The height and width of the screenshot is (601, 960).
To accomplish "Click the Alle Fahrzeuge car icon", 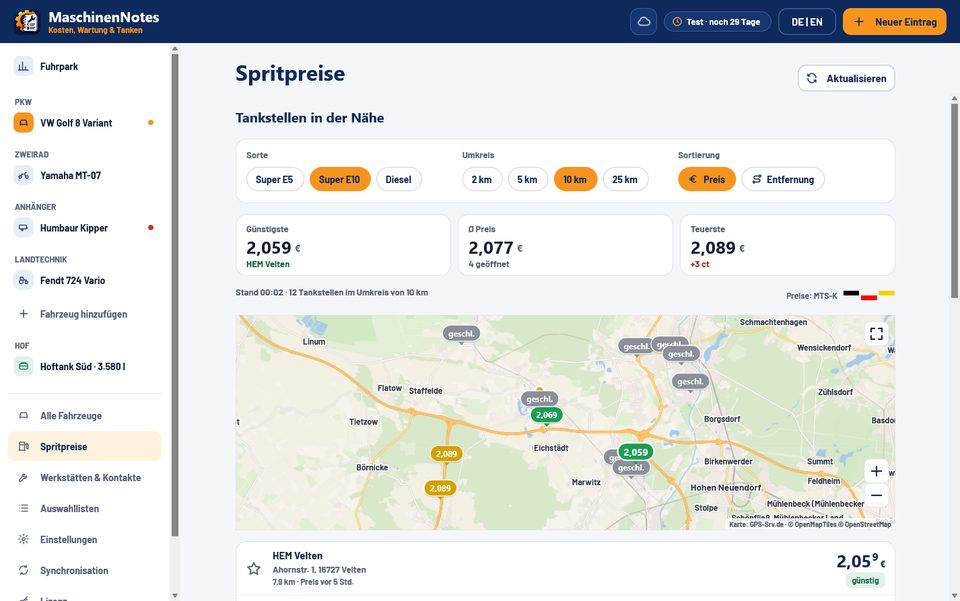I will pos(23,416).
